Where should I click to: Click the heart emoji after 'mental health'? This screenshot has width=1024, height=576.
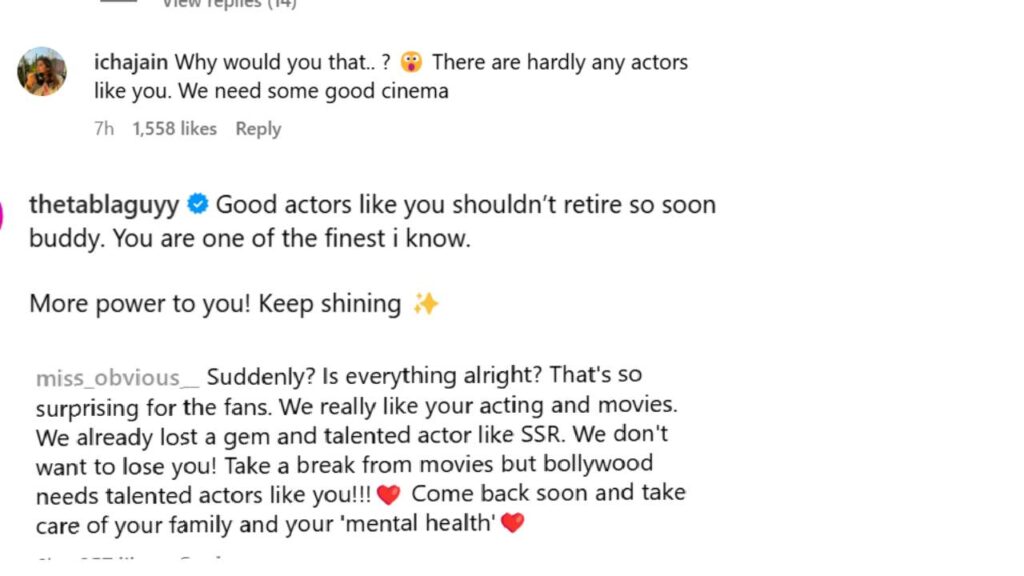coord(512,523)
